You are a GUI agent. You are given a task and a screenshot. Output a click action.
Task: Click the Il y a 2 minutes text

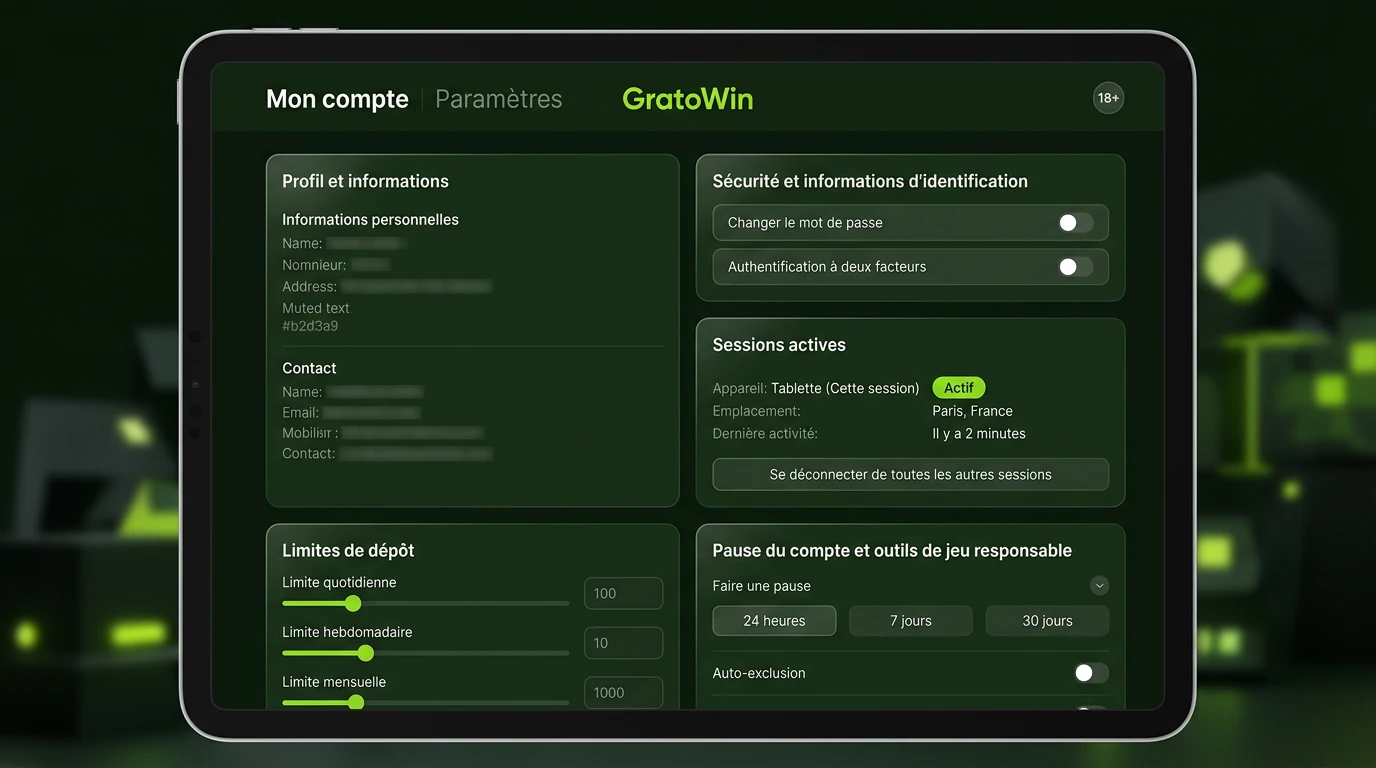(x=979, y=434)
